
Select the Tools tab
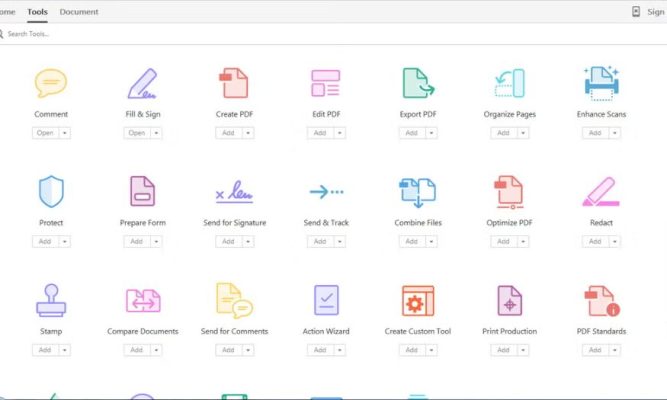(x=38, y=12)
